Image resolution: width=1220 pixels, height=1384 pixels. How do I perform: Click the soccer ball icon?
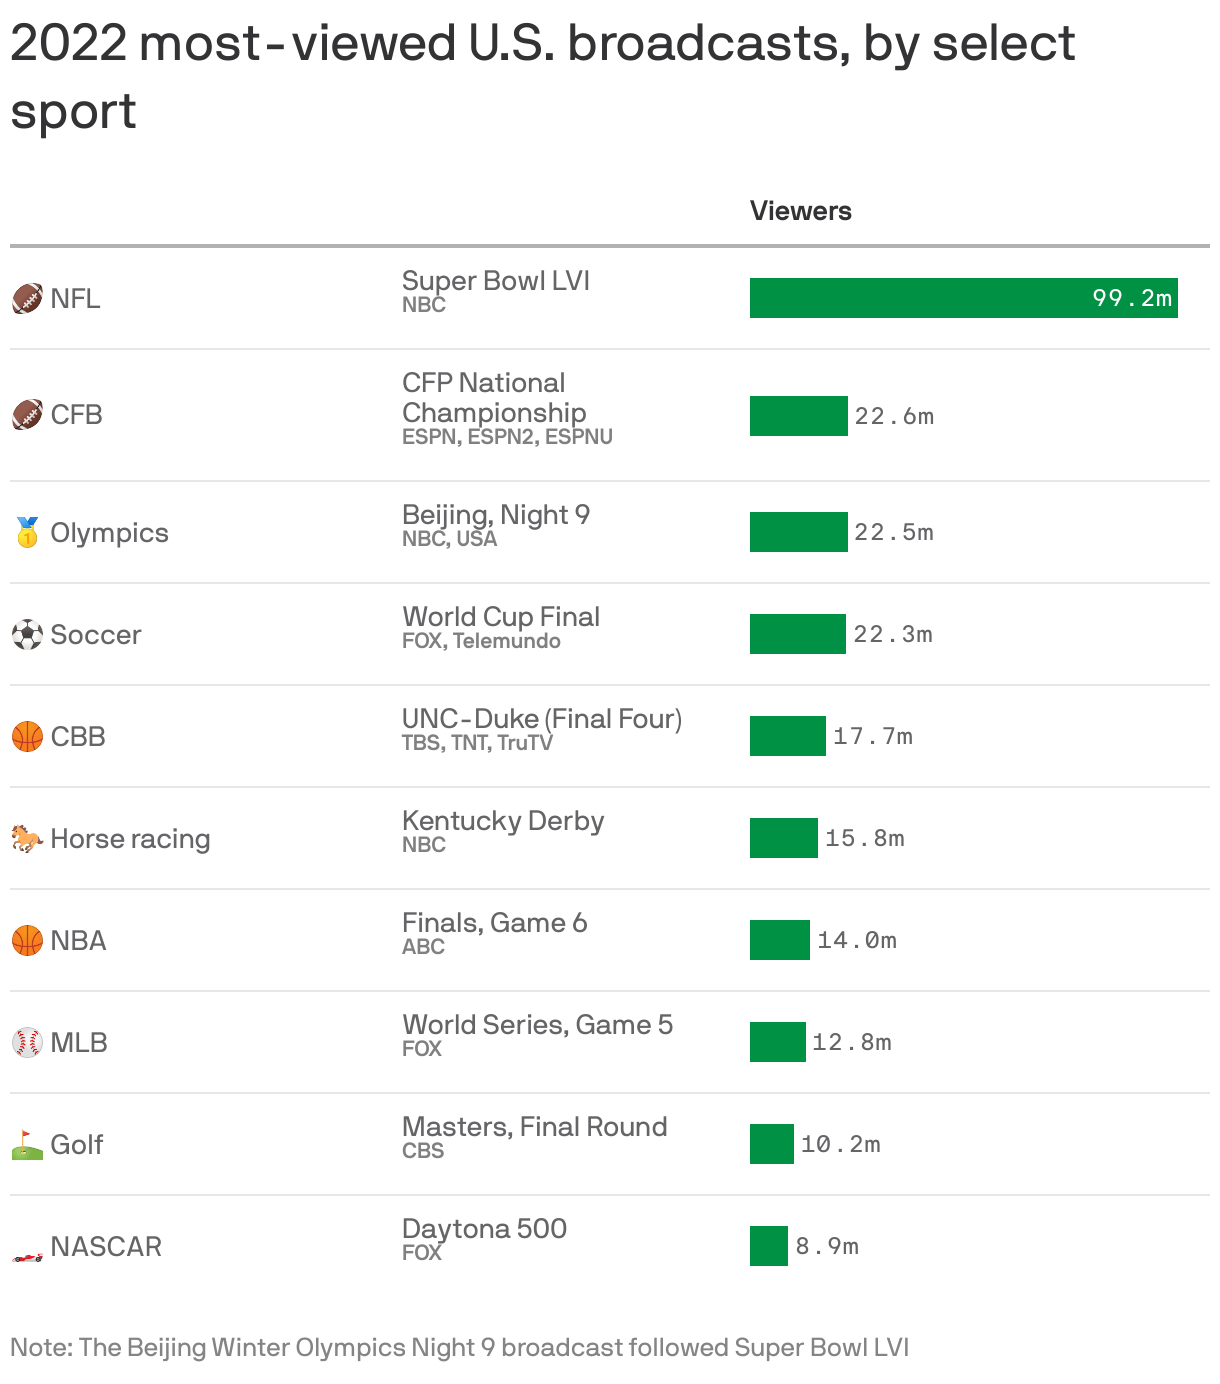(x=27, y=634)
